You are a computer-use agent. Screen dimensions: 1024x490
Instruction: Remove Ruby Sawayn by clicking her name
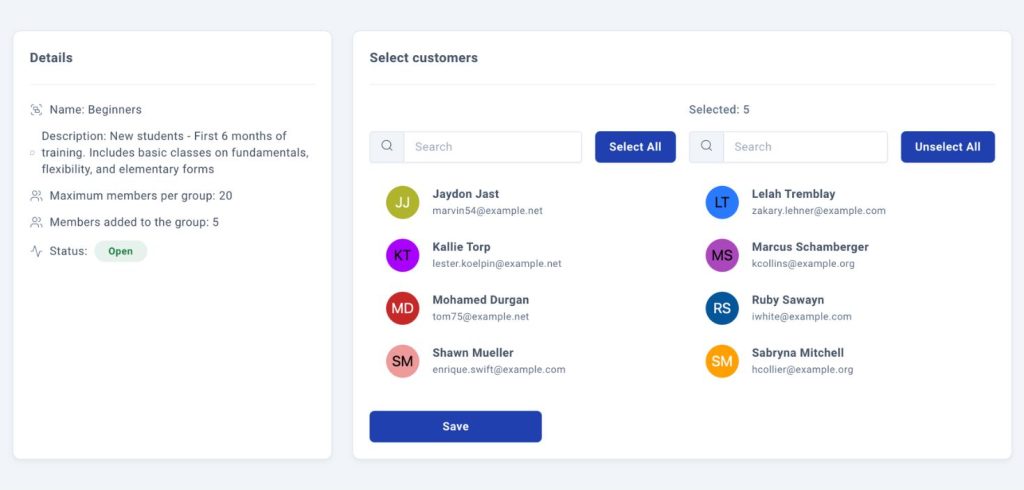pos(788,300)
